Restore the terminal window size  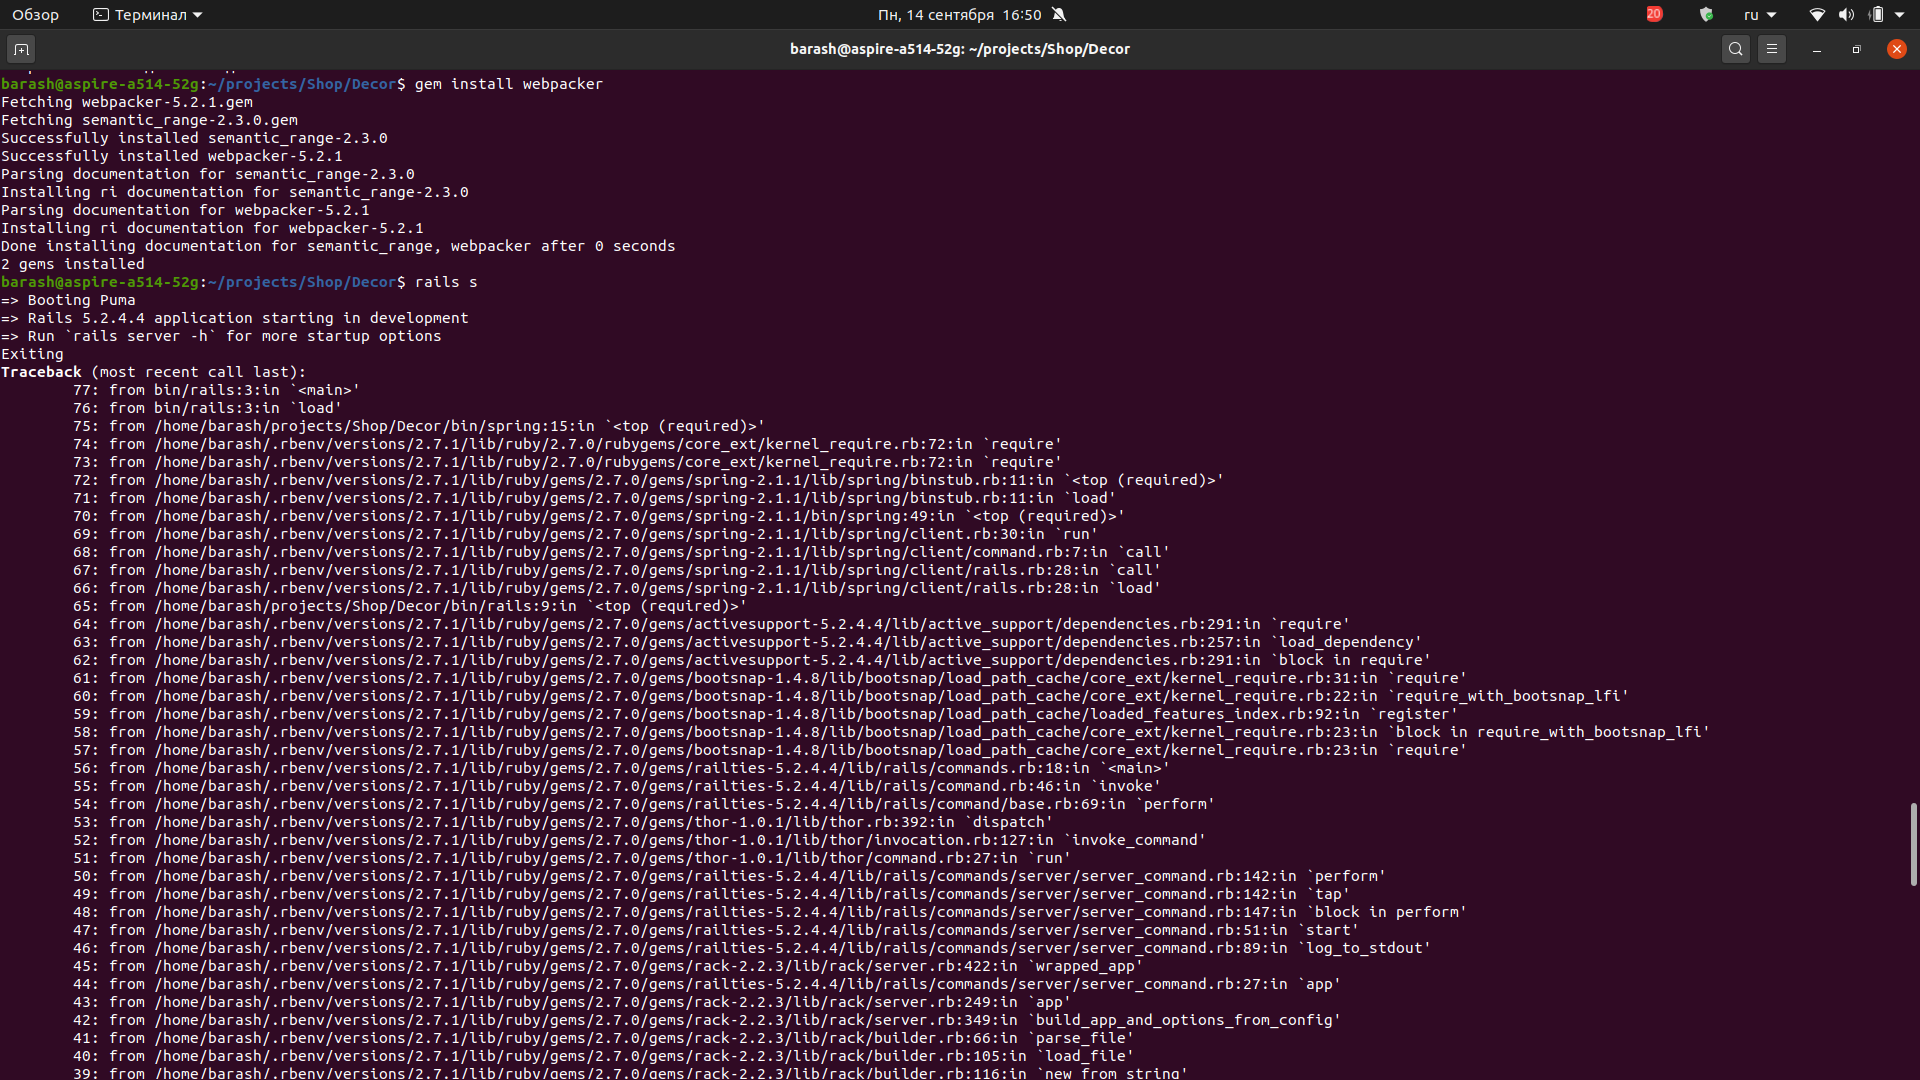(x=1857, y=49)
